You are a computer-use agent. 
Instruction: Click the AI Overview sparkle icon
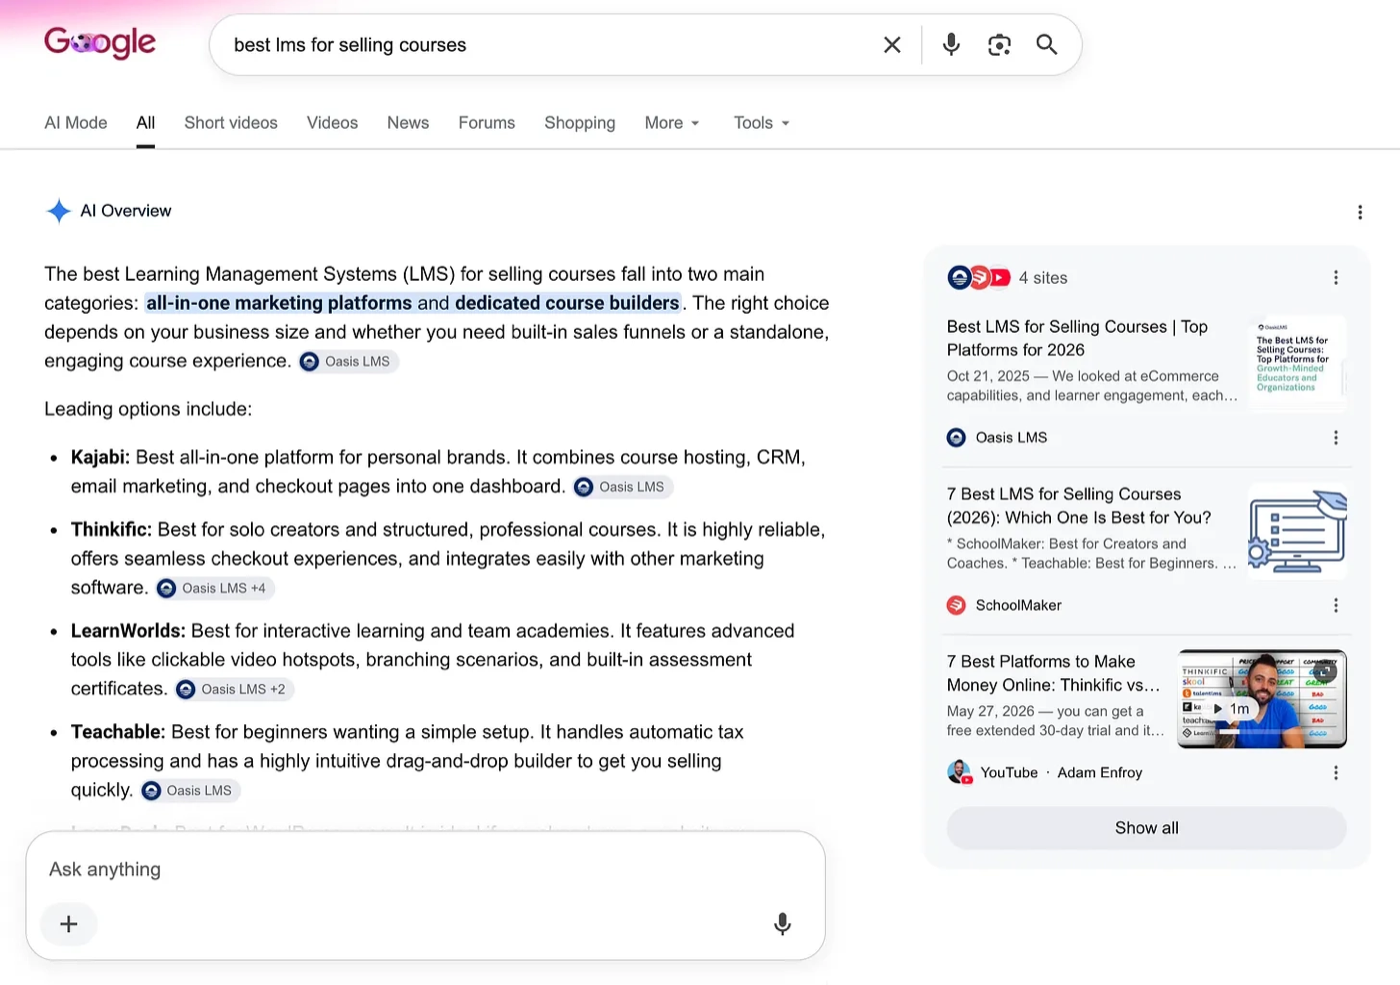(59, 211)
